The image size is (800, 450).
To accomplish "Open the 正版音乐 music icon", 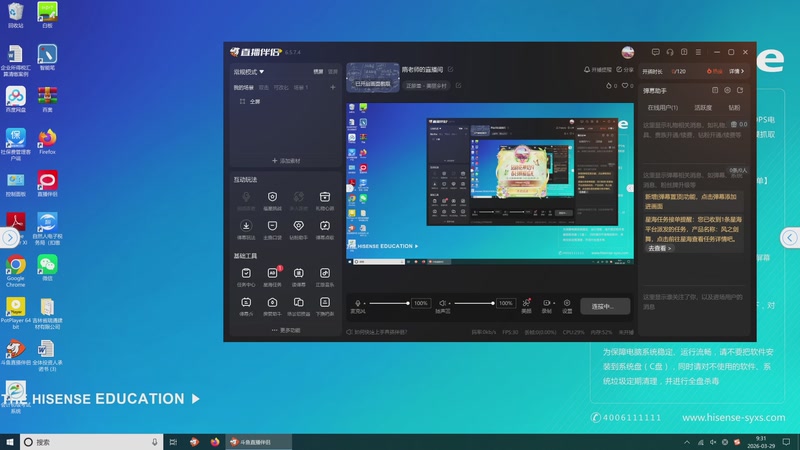I will [324, 273].
